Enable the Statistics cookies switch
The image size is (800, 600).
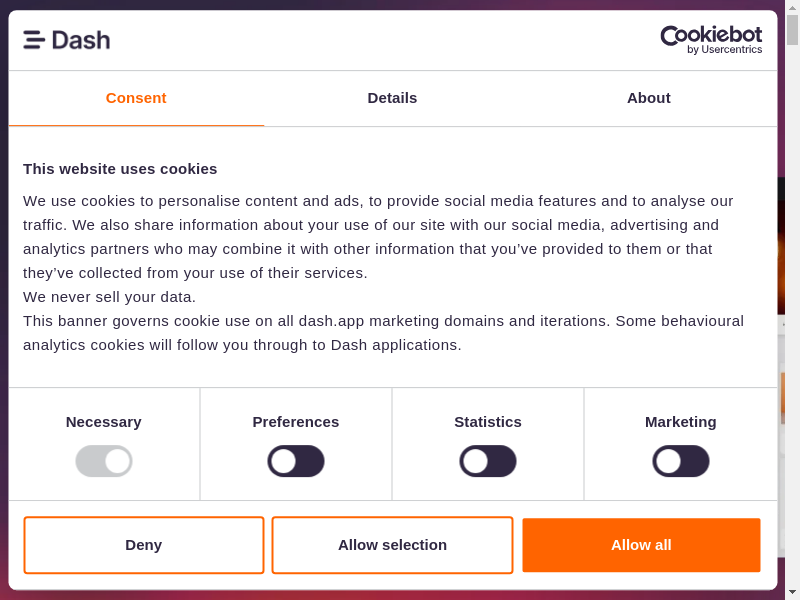coord(488,461)
